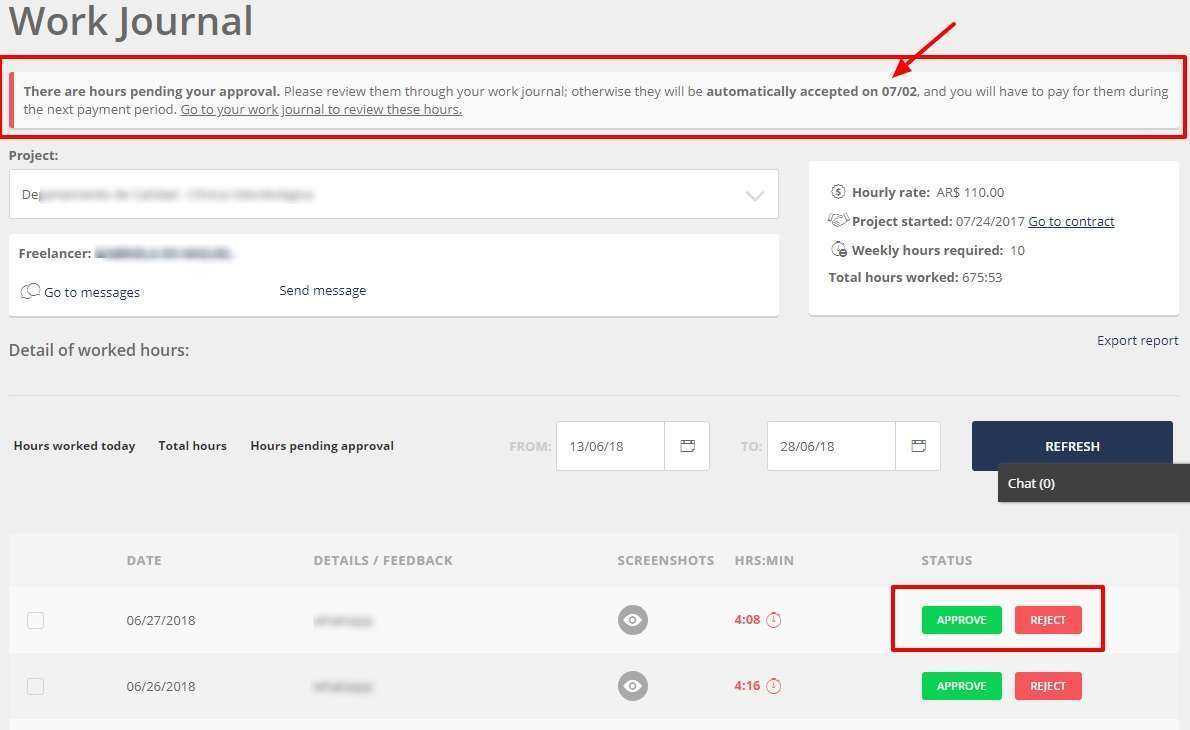The width and height of the screenshot is (1190, 730).
Task: Switch to Total hours tab
Action: point(192,446)
